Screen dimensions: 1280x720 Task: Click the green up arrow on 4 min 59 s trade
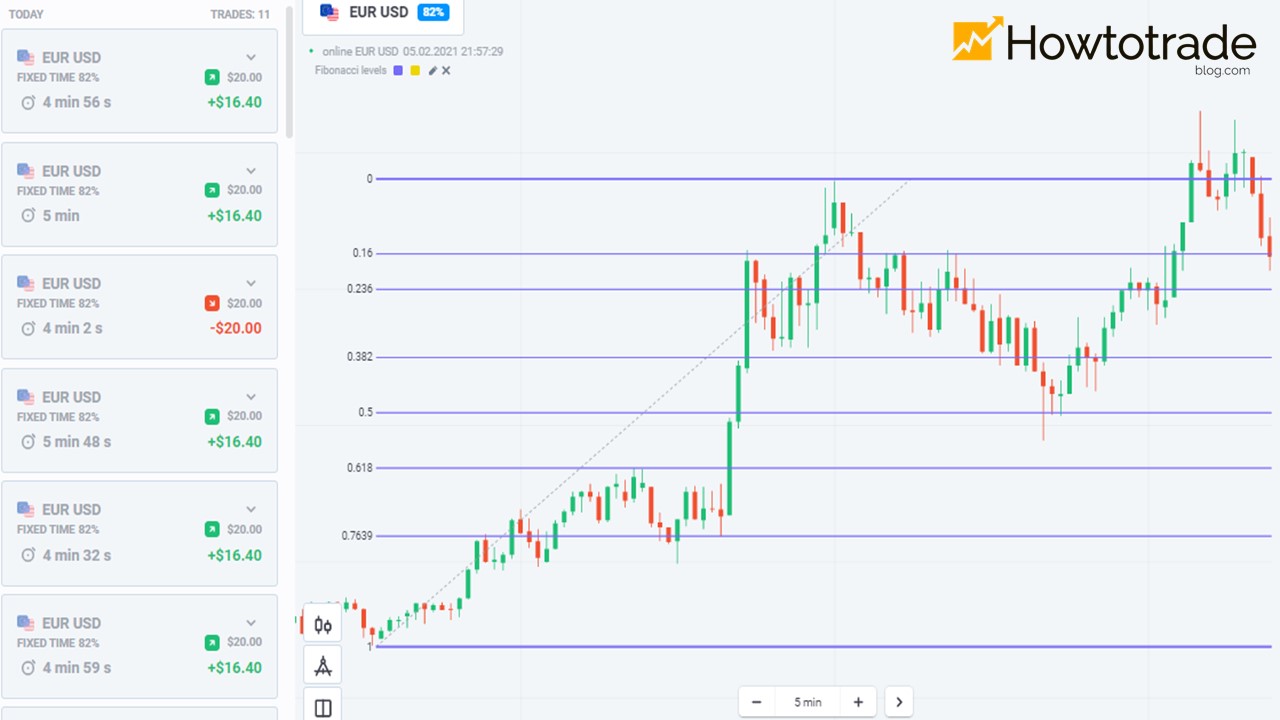[x=212, y=642]
